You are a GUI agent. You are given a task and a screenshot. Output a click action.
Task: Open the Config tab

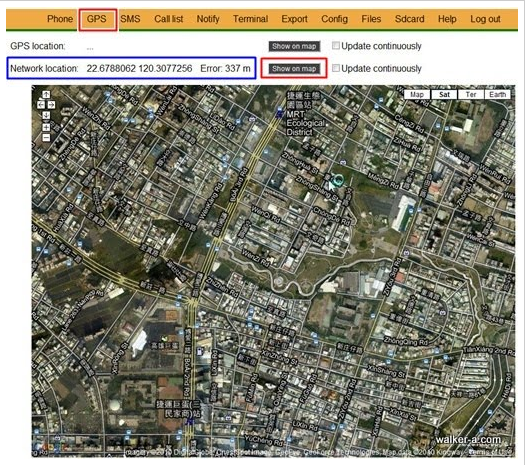tap(334, 19)
